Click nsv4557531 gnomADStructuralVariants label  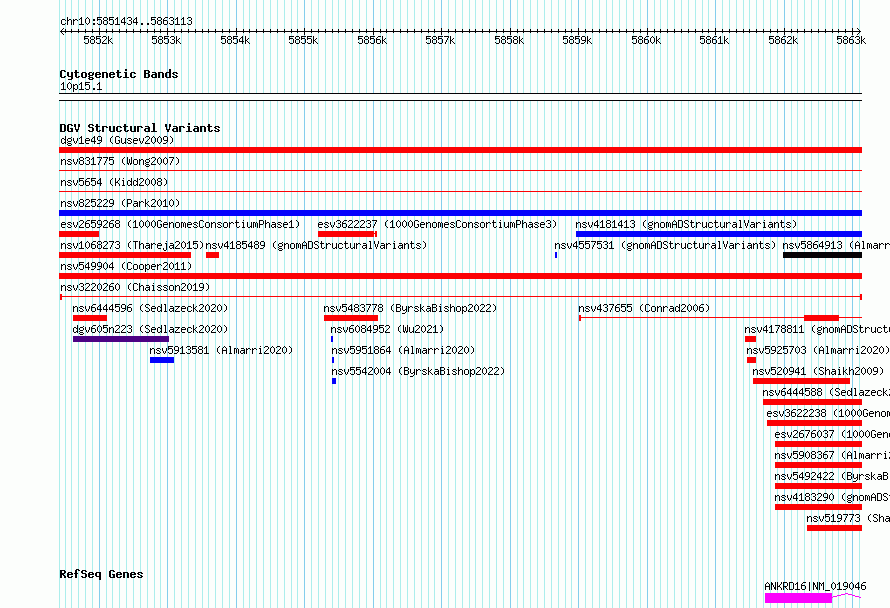[665, 245]
